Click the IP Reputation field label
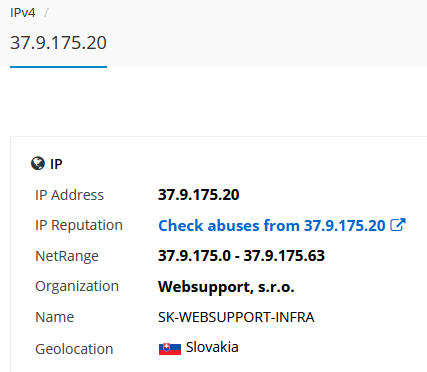The width and height of the screenshot is (427, 372). pyautogui.click(x=79, y=225)
